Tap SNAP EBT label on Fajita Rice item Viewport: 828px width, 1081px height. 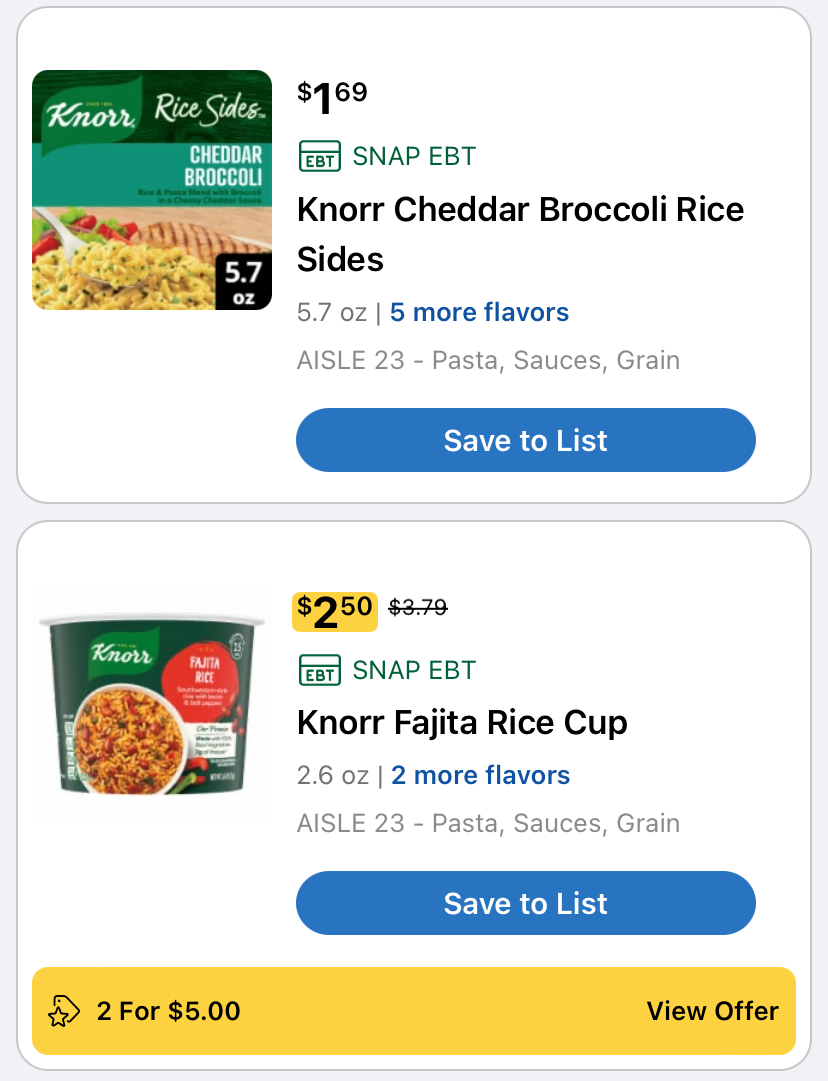[x=414, y=670]
